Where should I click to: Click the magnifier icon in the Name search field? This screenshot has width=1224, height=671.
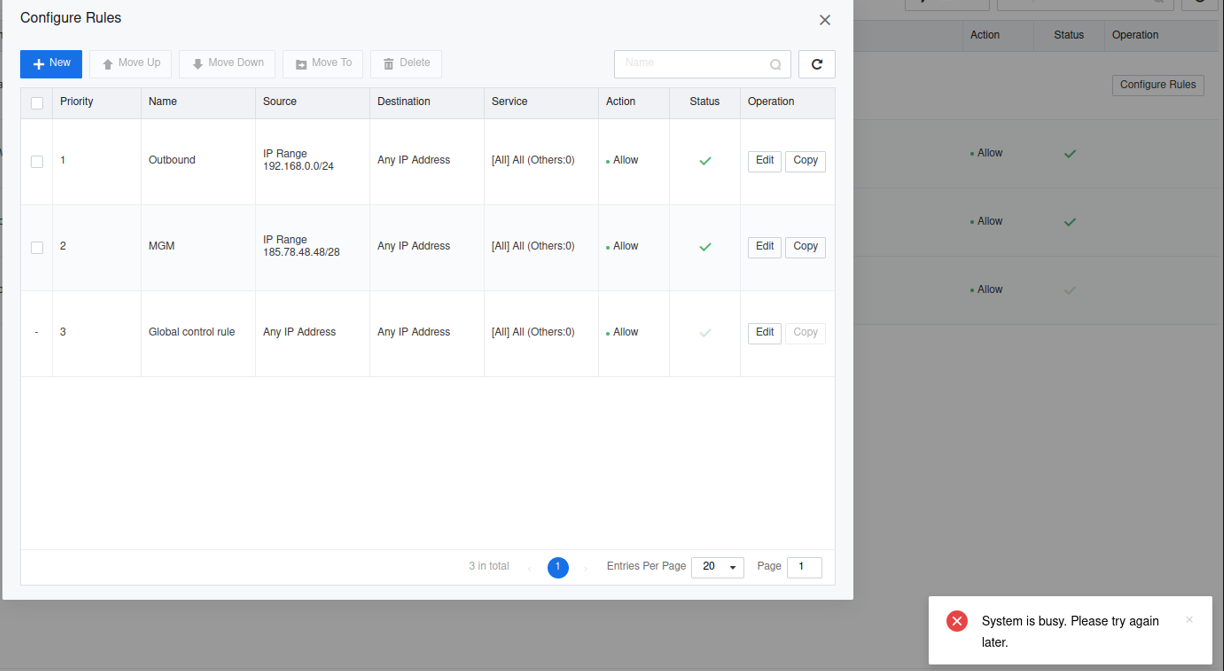coord(775,65)
